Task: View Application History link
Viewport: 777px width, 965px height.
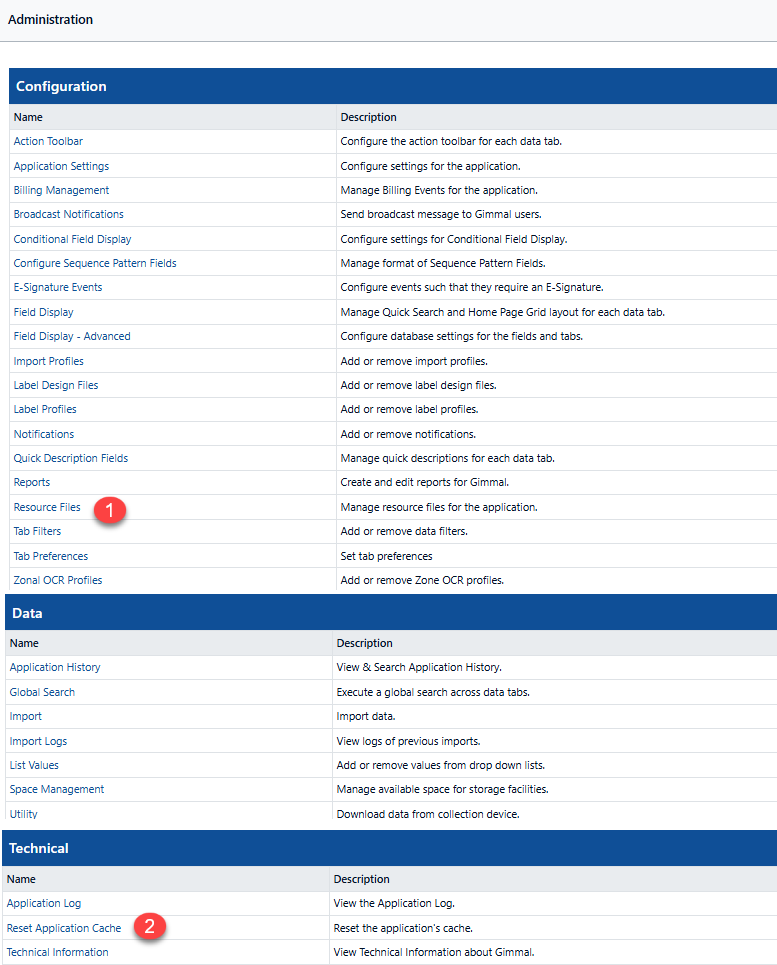Action: [55, 667]
